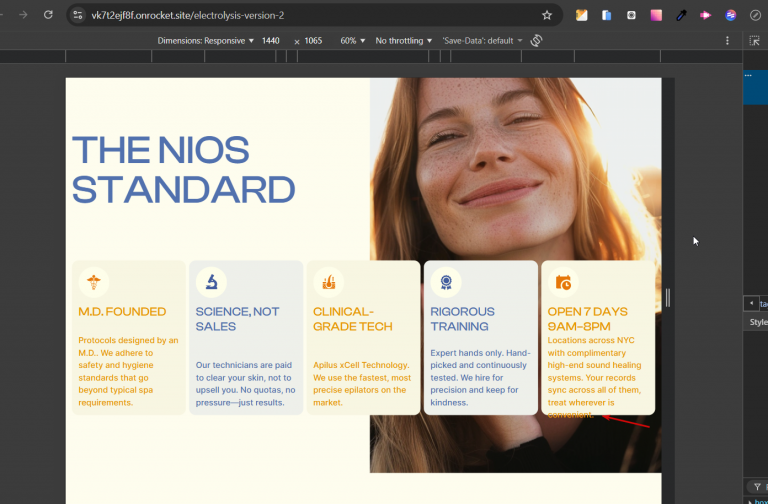Click the microscope icon on Science card
This screenshot has height=504, width=768.
click(x=211, y=282)
